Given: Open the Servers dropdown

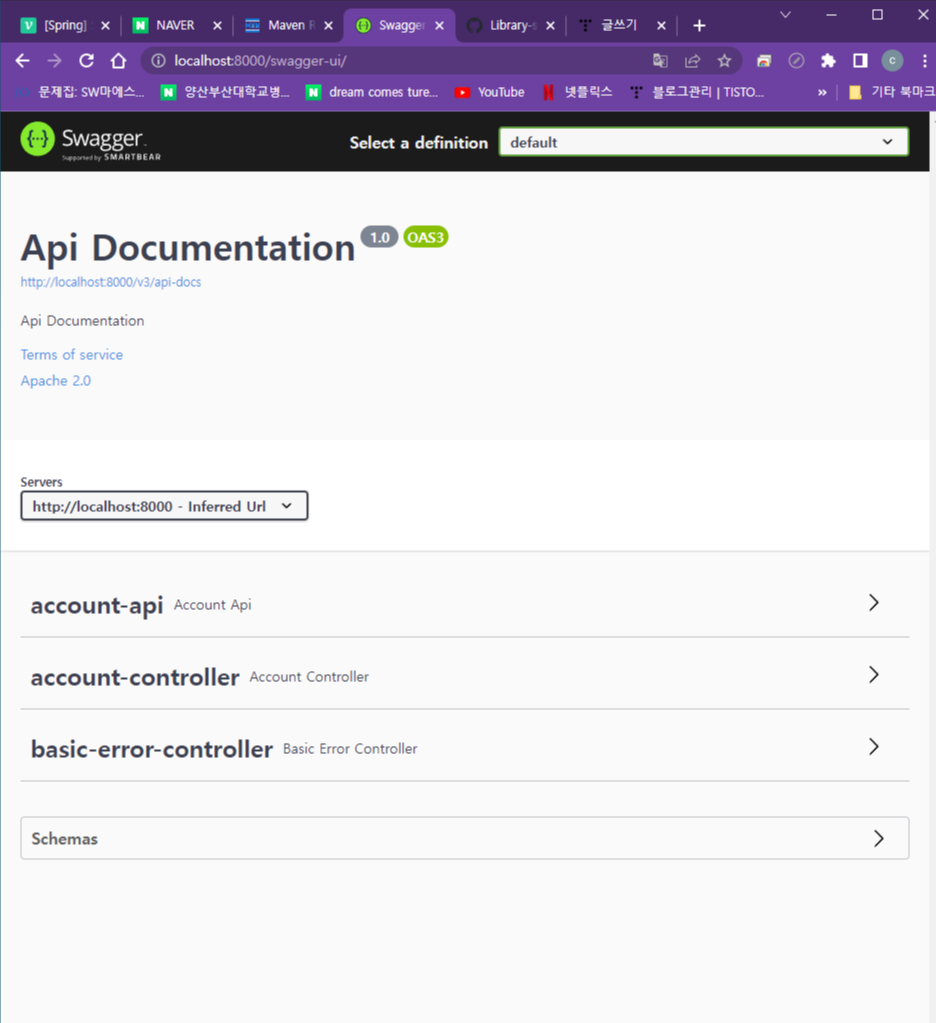Looking at the screenshot, I should [163, 505].
